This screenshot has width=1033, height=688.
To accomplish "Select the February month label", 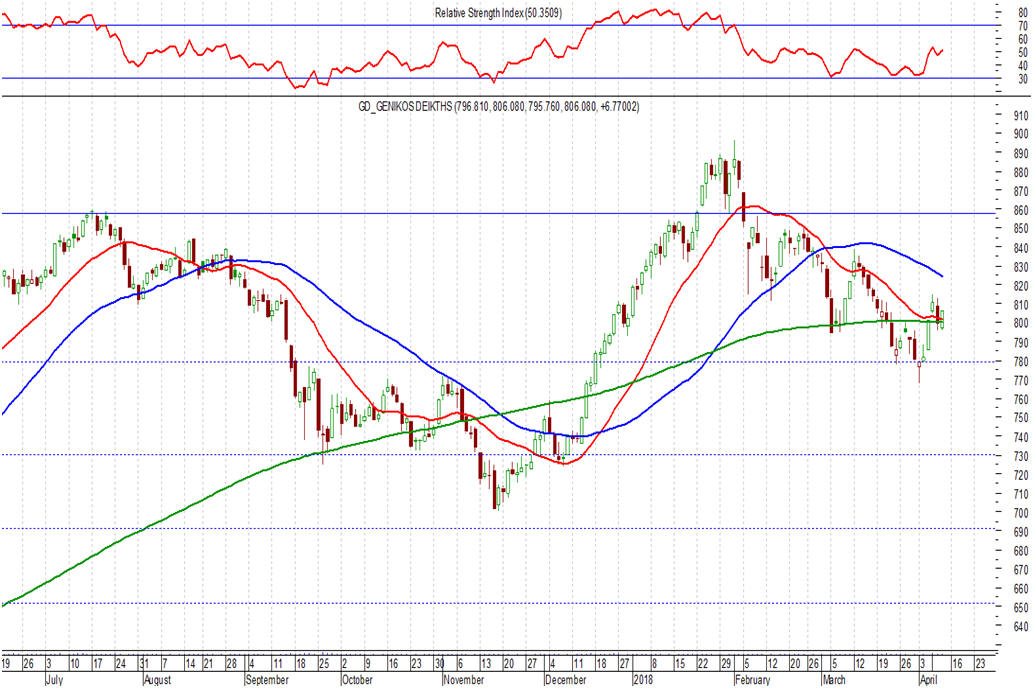I will 752,680.
